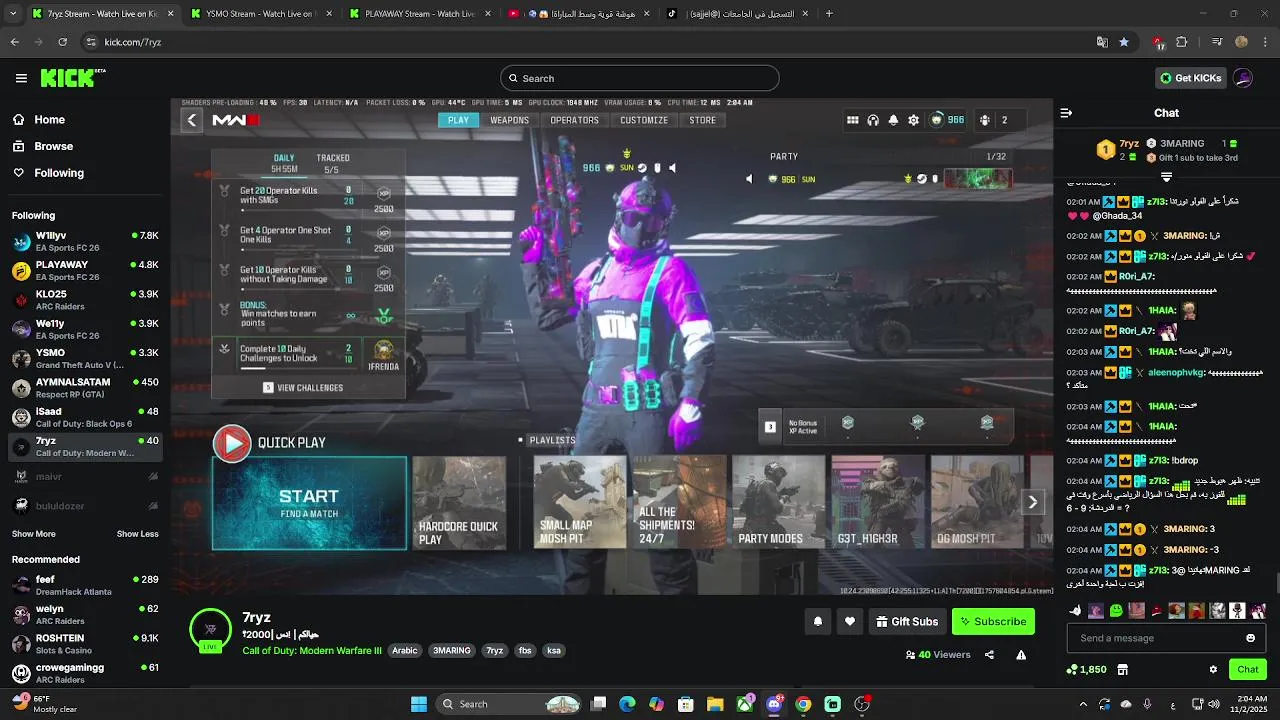Click the KICK logo
The height and width of the screenshot is (720, 1280).
click(73, 78)
